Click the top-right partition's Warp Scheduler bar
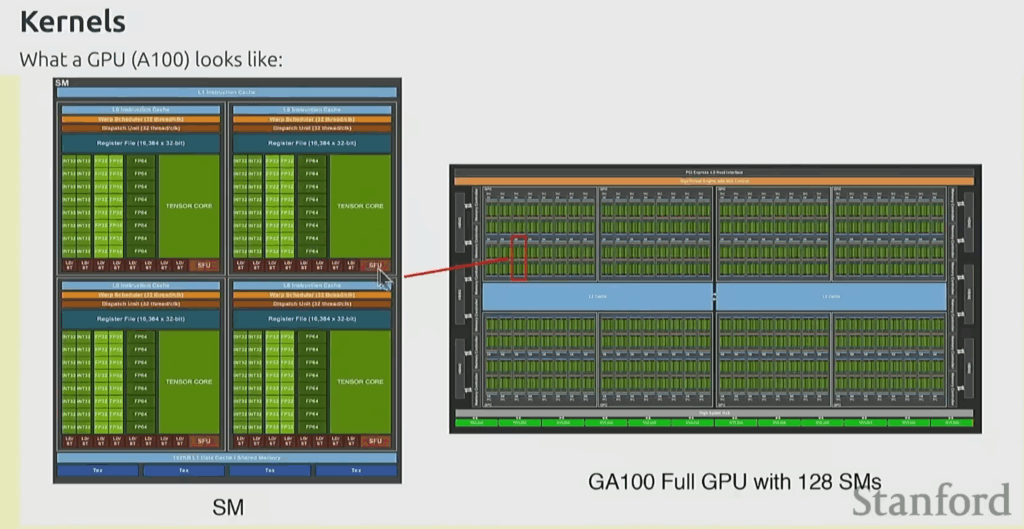 [312, 119]
